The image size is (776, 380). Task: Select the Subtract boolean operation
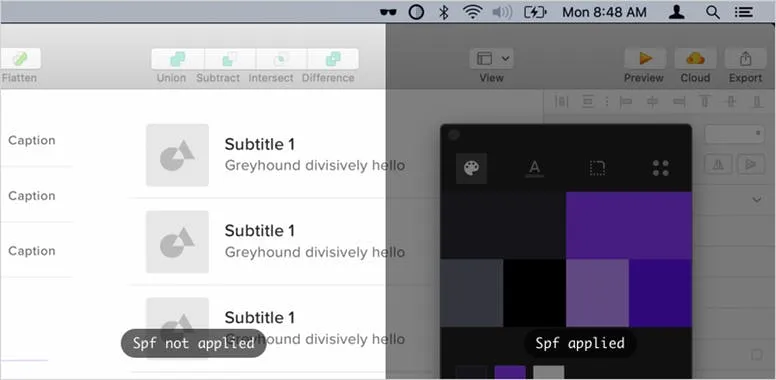click(x=230, y=59)
